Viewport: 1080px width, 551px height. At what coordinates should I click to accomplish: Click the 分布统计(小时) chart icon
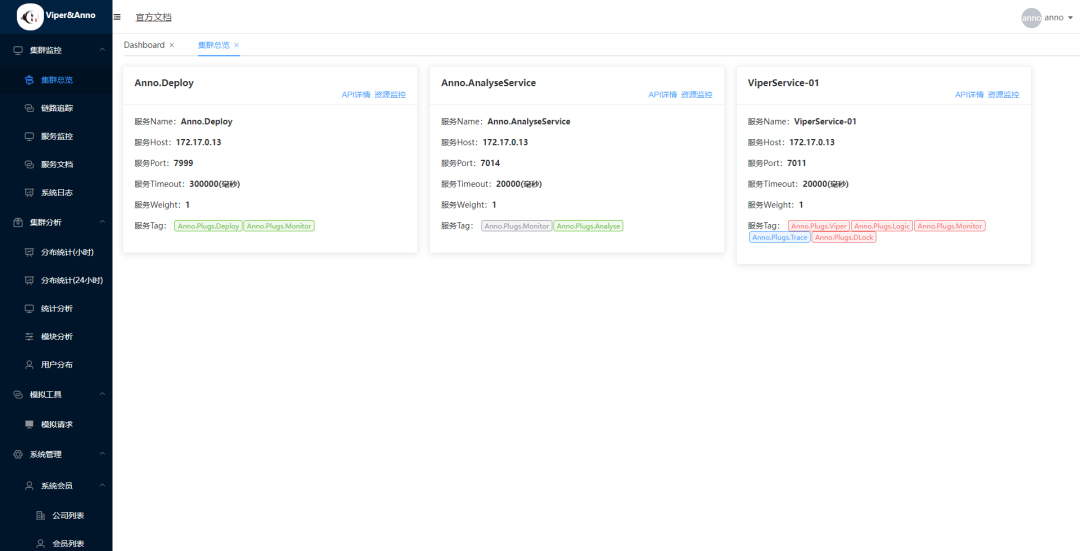coord(29,252)
